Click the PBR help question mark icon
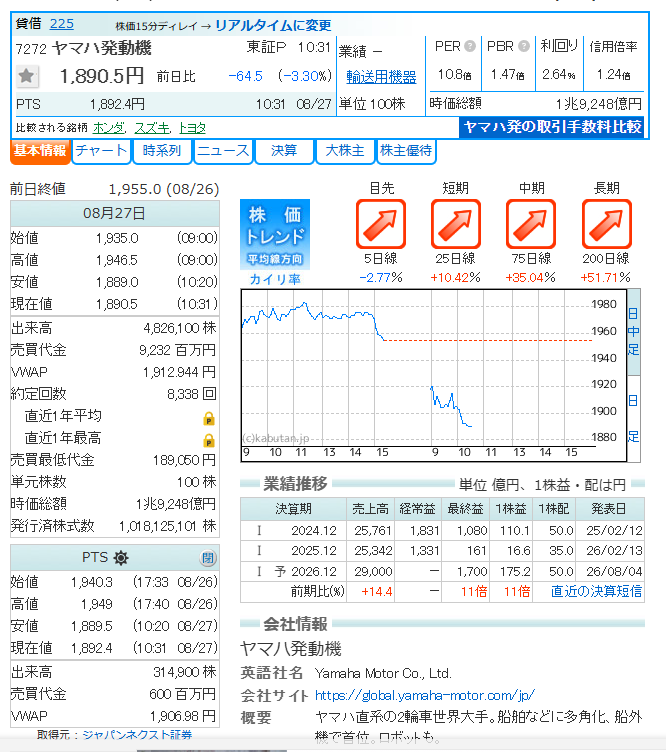Viewport: 666px width, 752px height. (524, 47)
